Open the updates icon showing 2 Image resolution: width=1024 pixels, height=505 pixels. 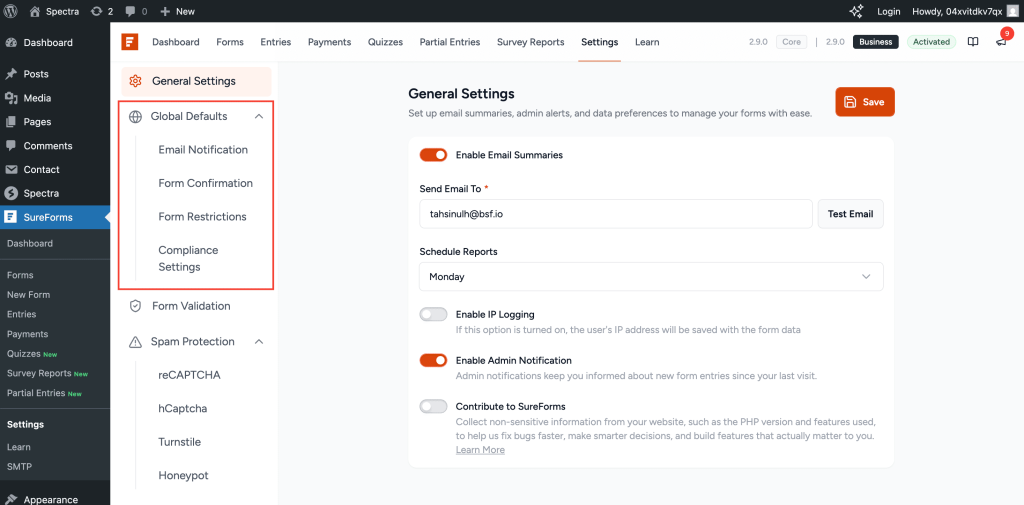click(x=96, y=11)
